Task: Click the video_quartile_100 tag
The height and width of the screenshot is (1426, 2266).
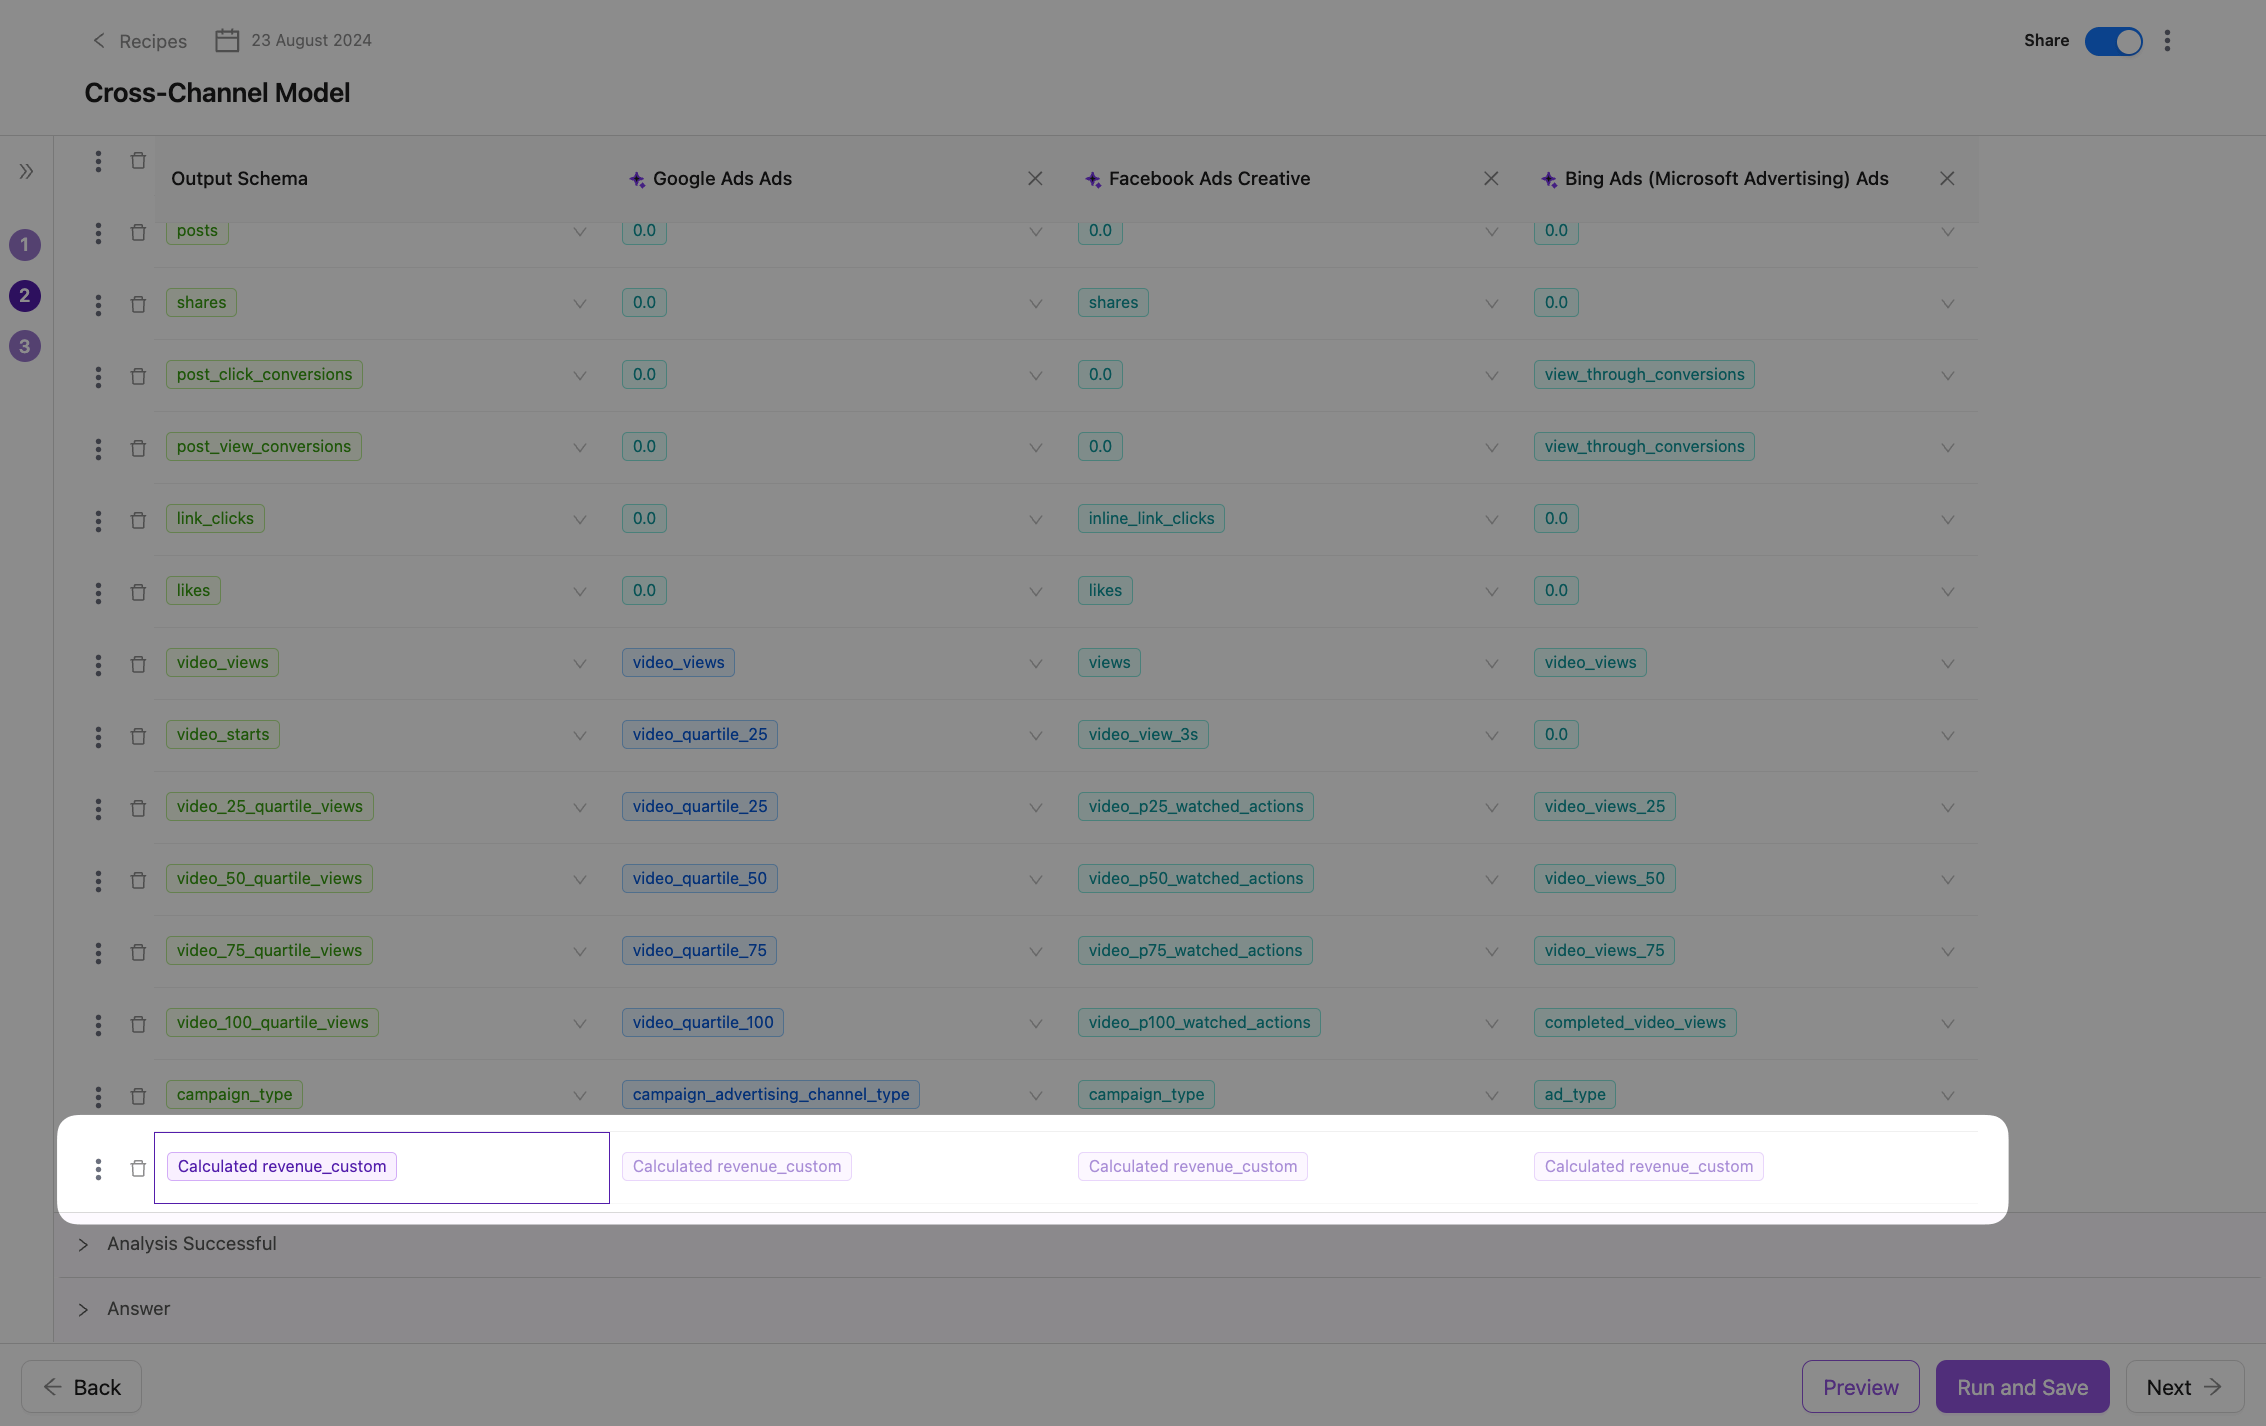Action: tap(703, 1023)
